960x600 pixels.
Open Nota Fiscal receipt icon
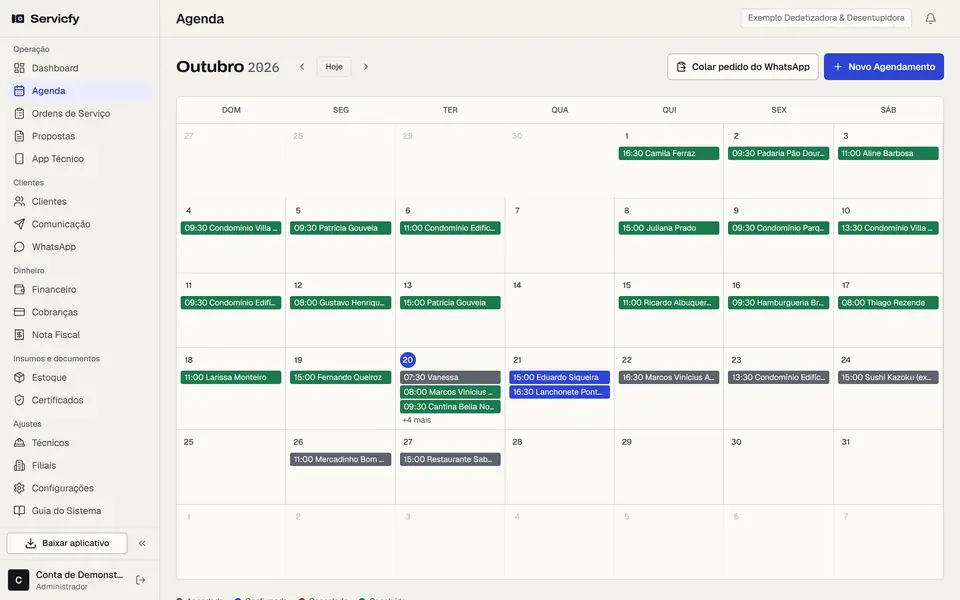20,335
